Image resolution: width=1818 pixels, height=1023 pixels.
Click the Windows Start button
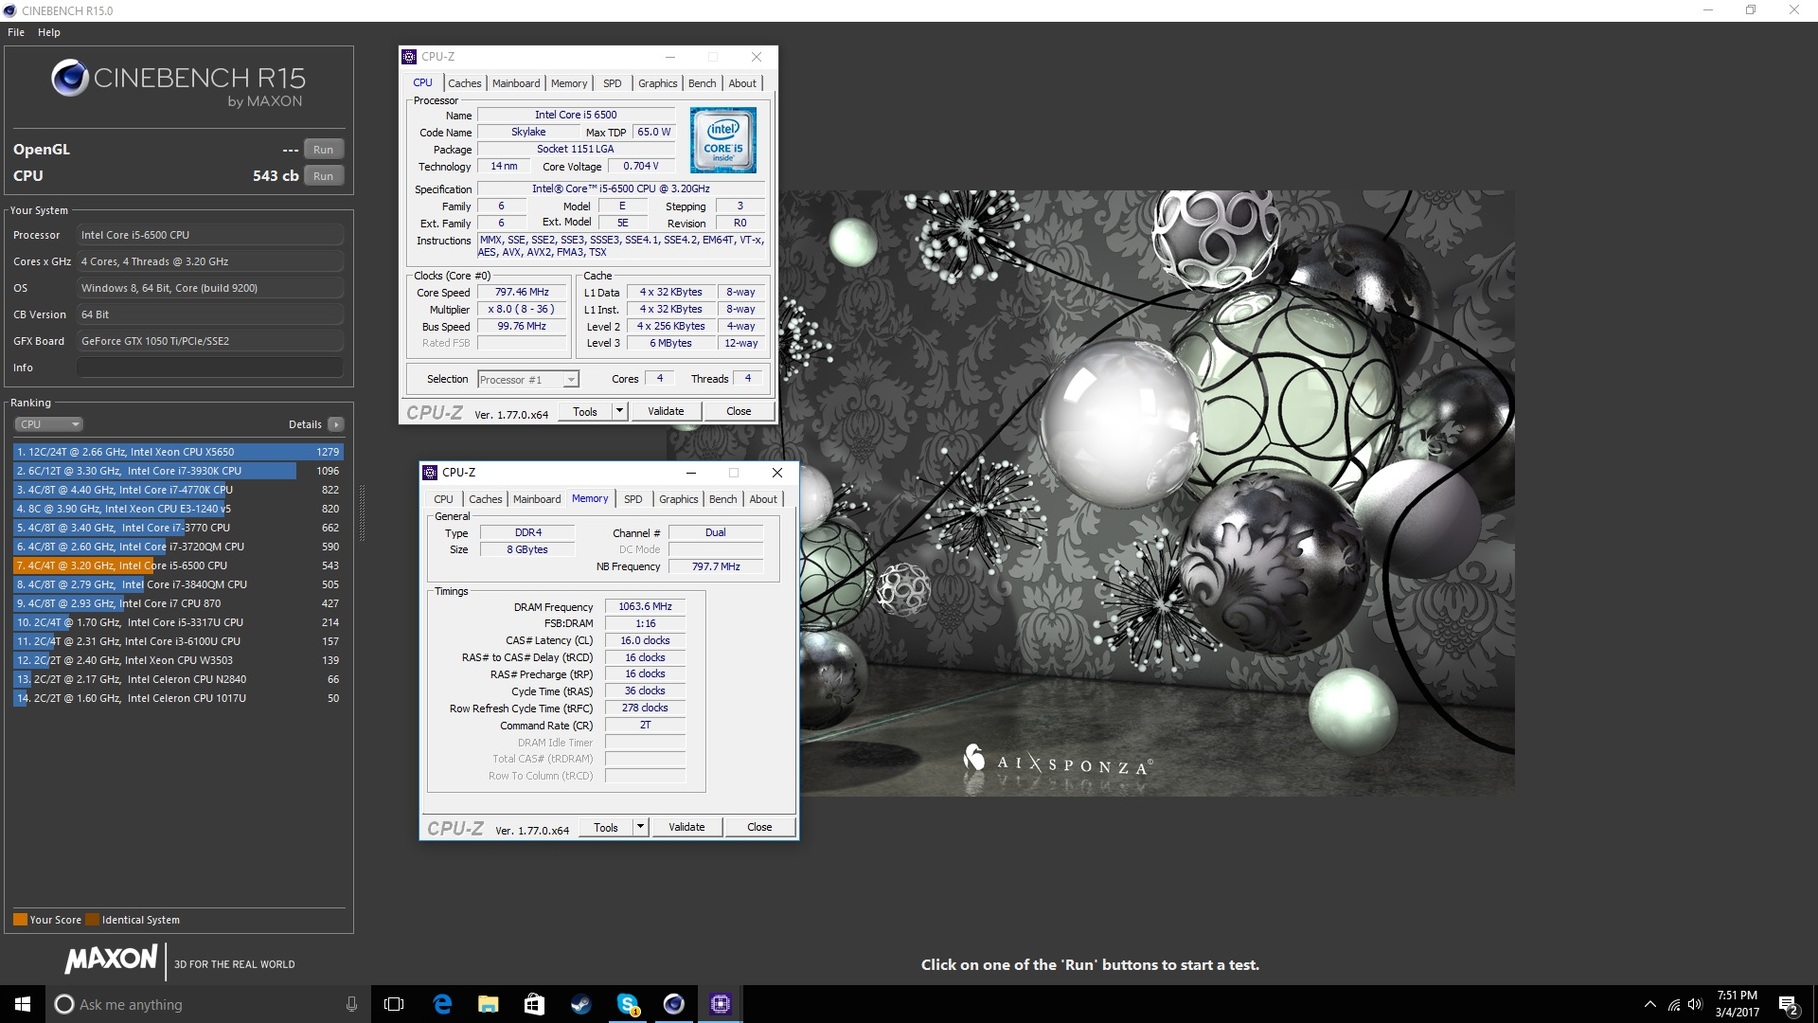(x=22, y=1003)
